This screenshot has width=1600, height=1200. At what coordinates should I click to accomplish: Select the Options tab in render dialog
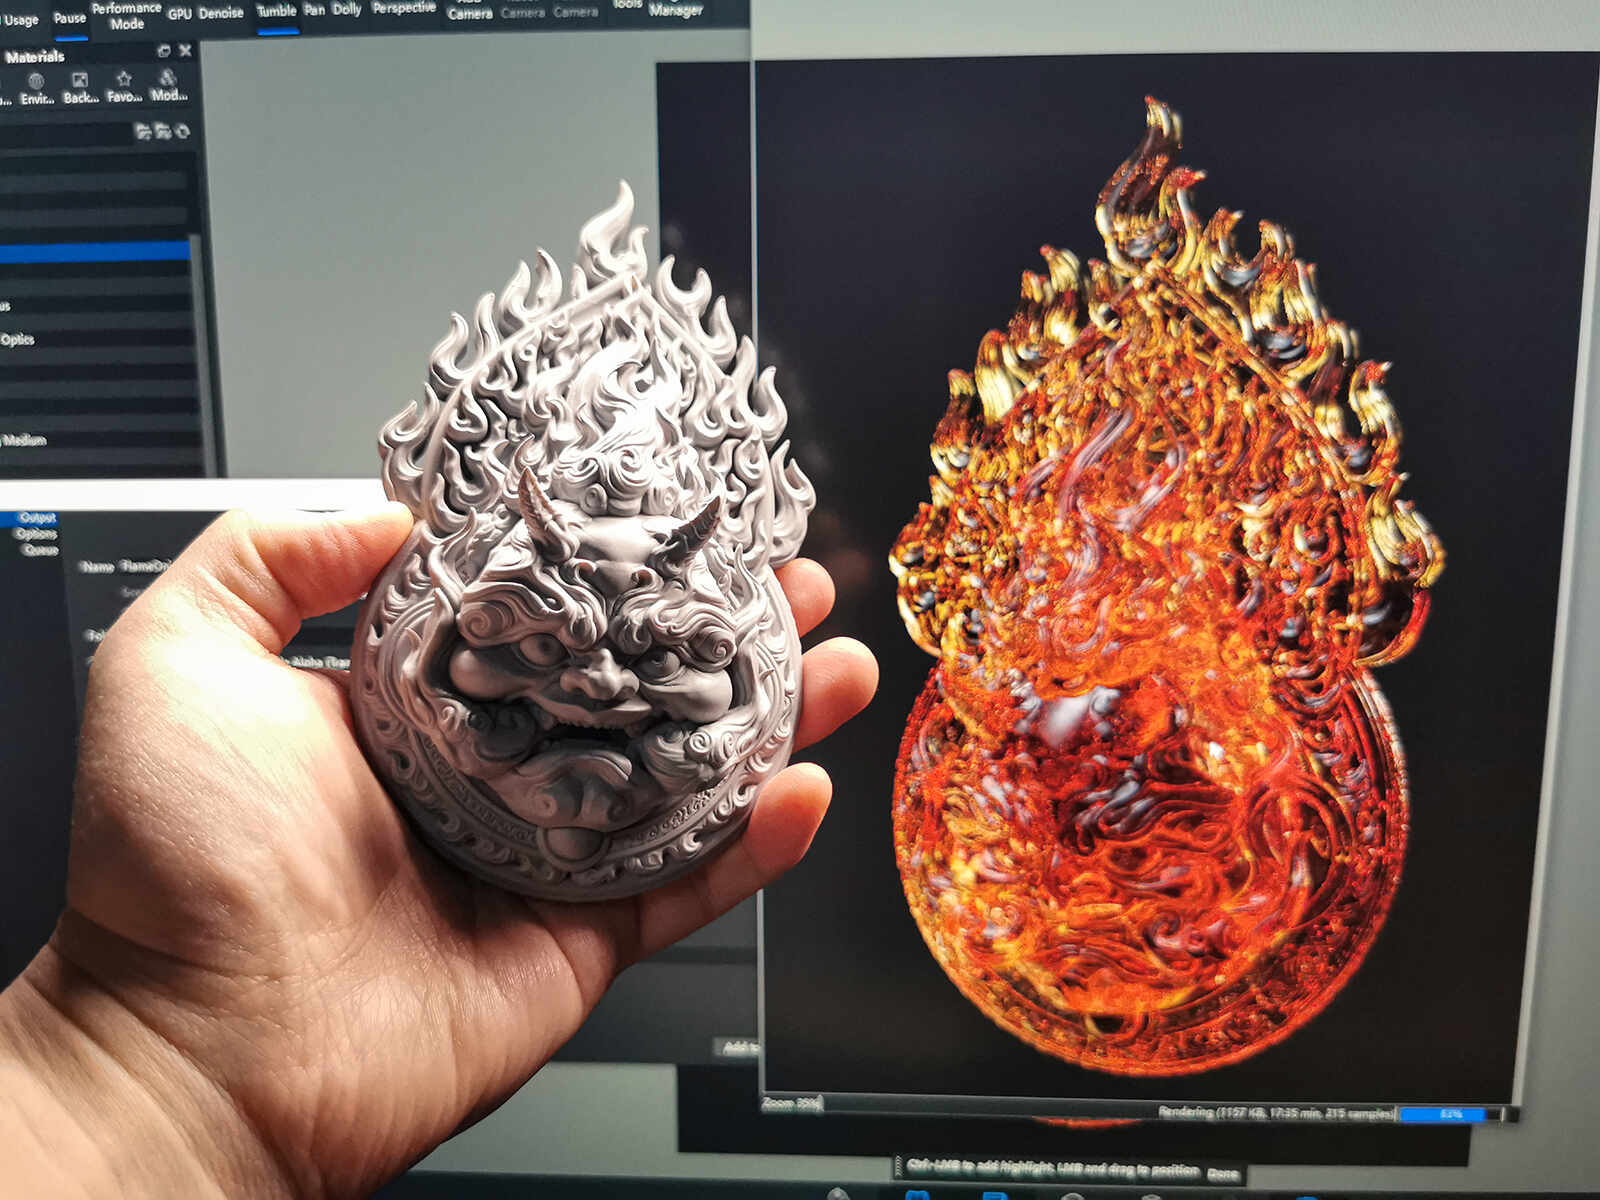[x=36, y=534]
